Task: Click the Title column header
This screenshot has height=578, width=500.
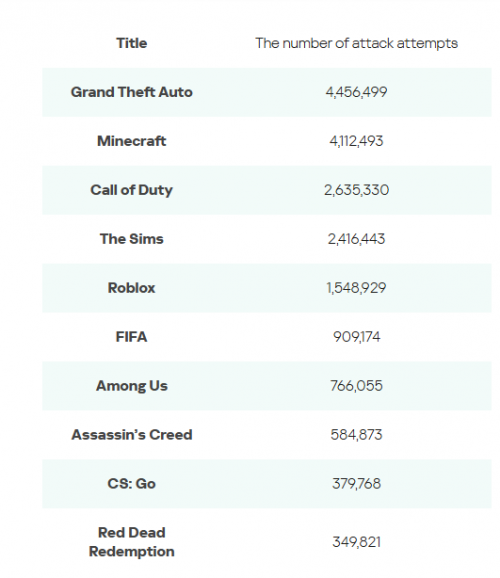Action: 132,43
